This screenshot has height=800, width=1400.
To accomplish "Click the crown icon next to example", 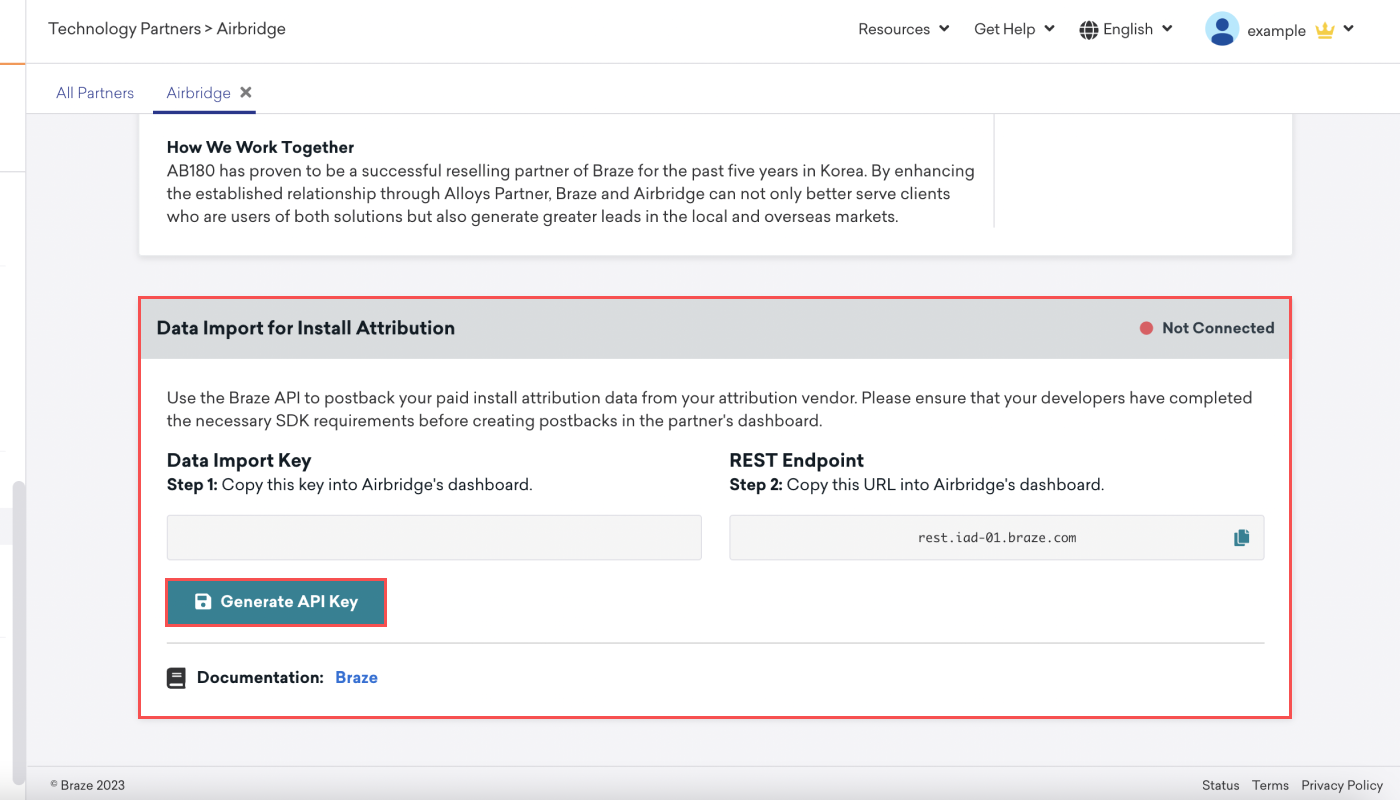I will 1325,30.
